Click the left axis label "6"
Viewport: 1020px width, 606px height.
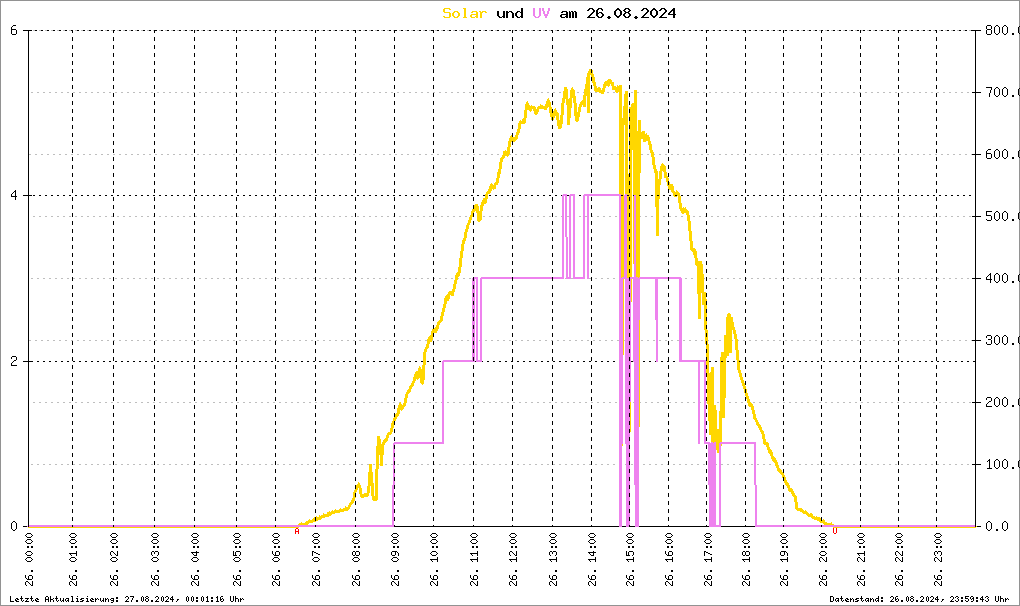pyautogui.click(x=14, y=31)
